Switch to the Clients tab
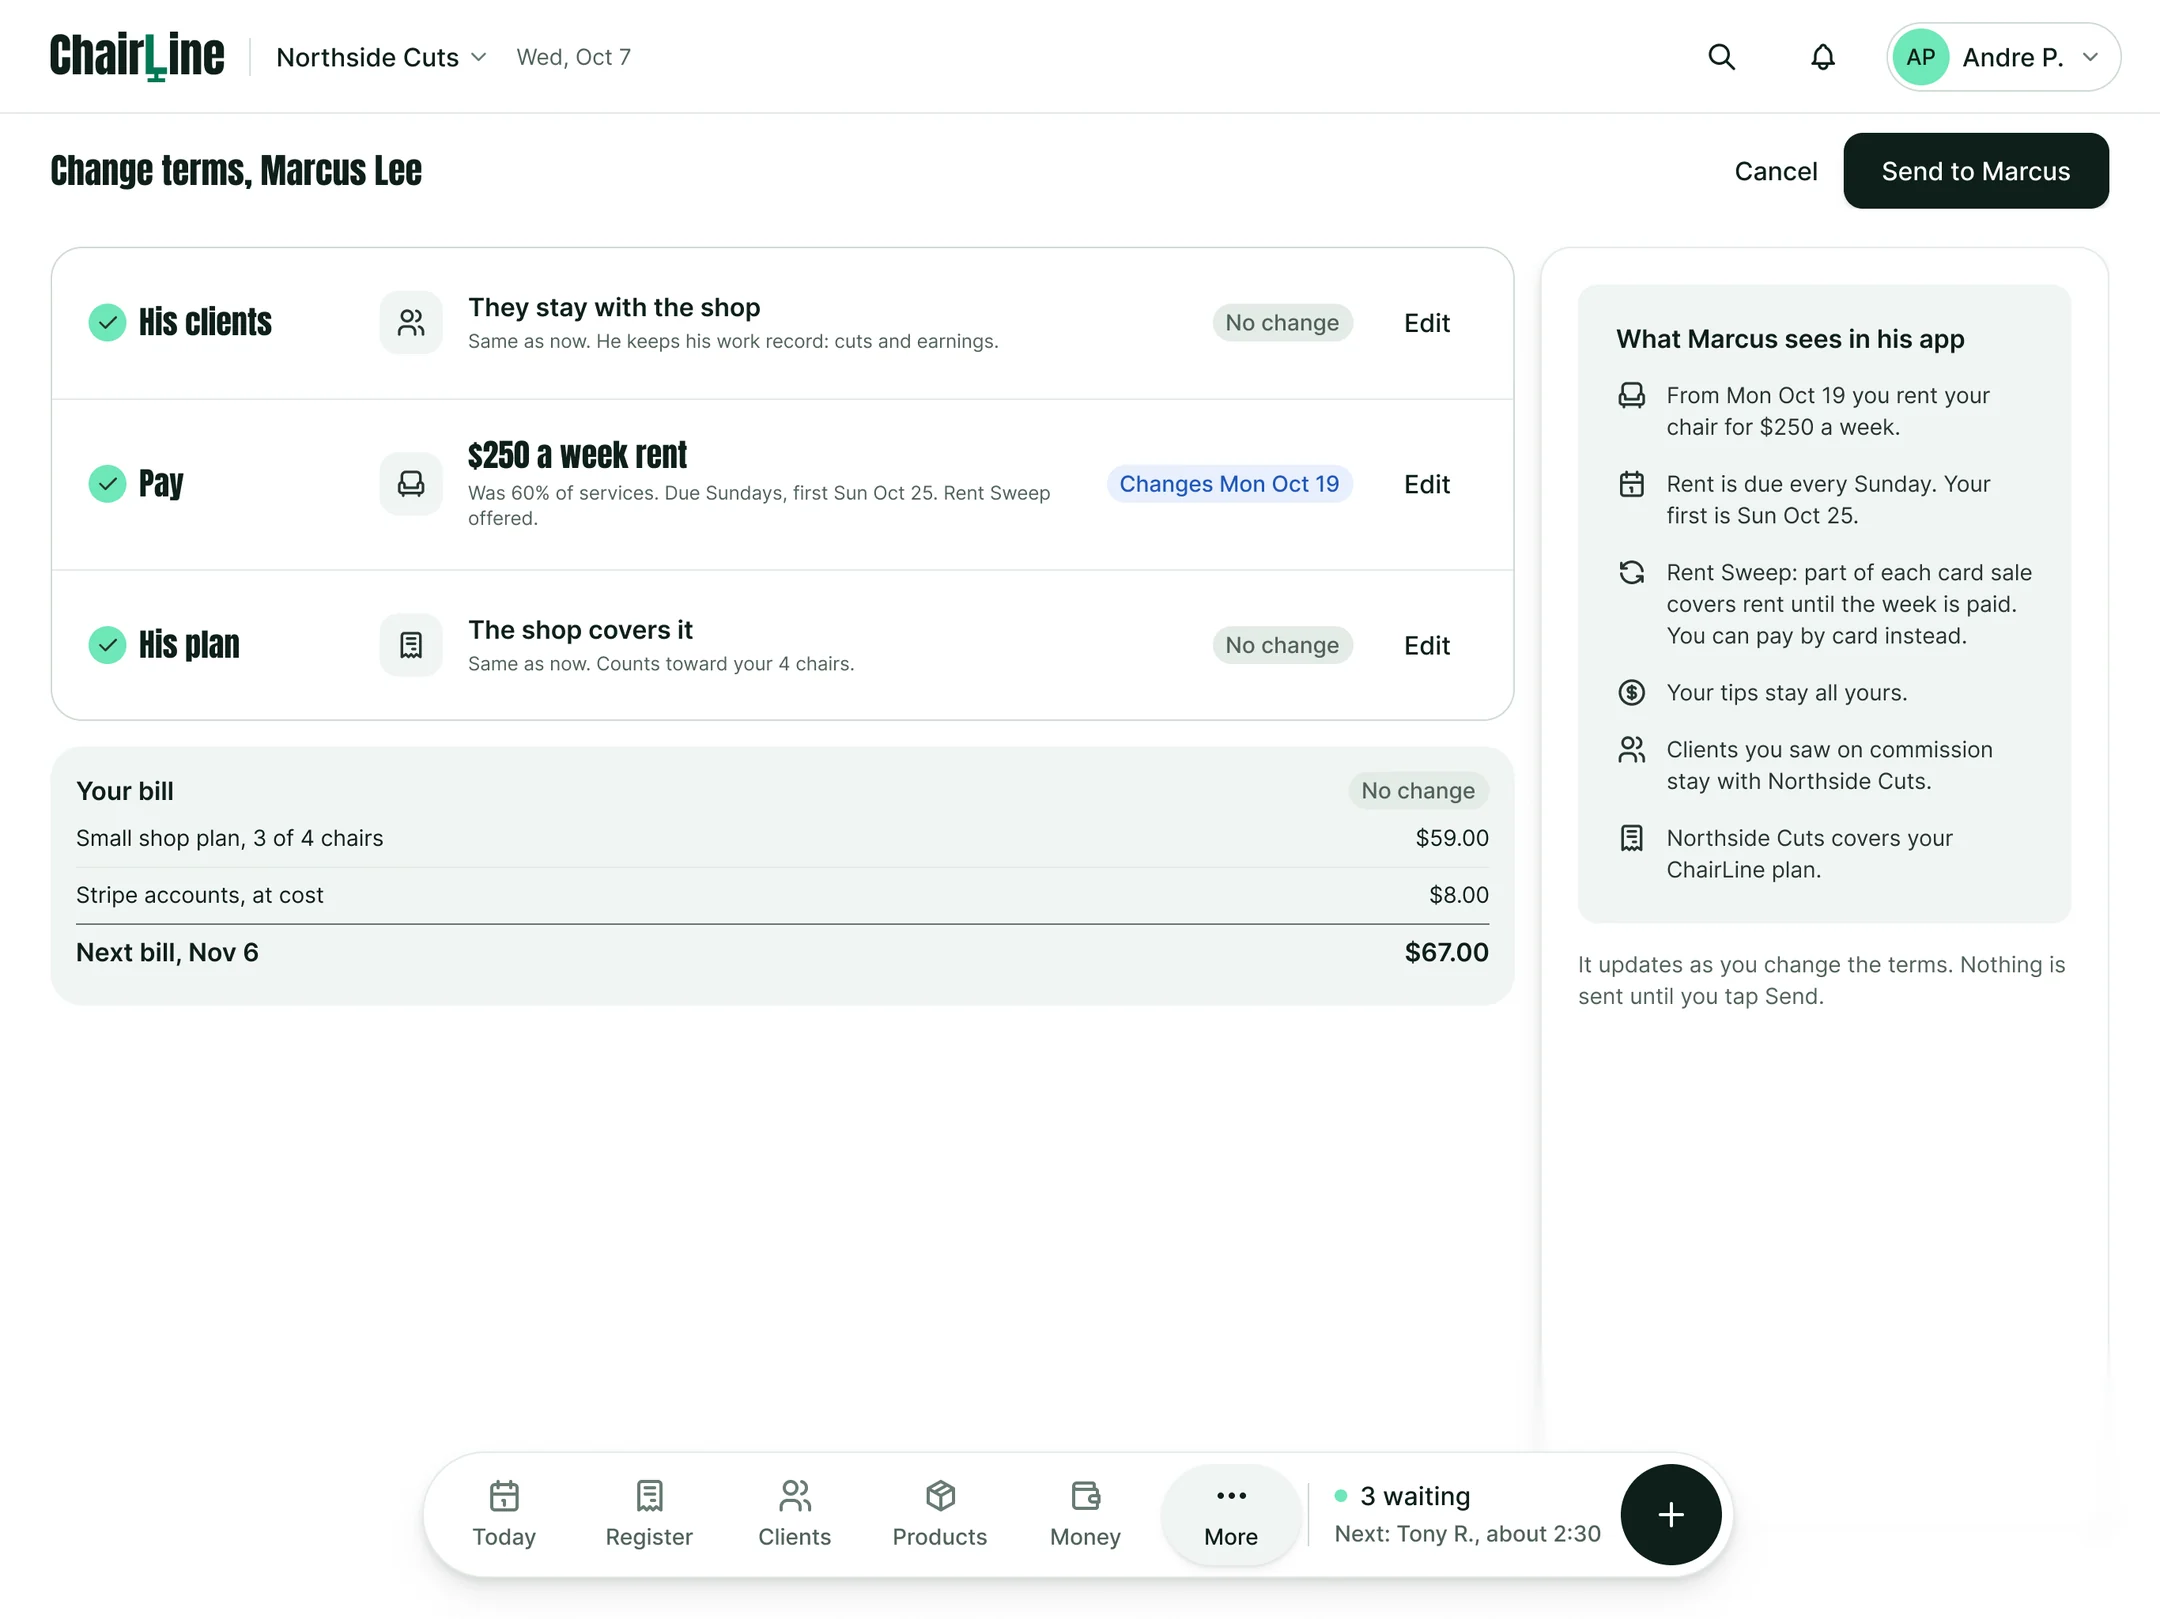Screen dimensions: 2160x1619 coord(794,1514)
